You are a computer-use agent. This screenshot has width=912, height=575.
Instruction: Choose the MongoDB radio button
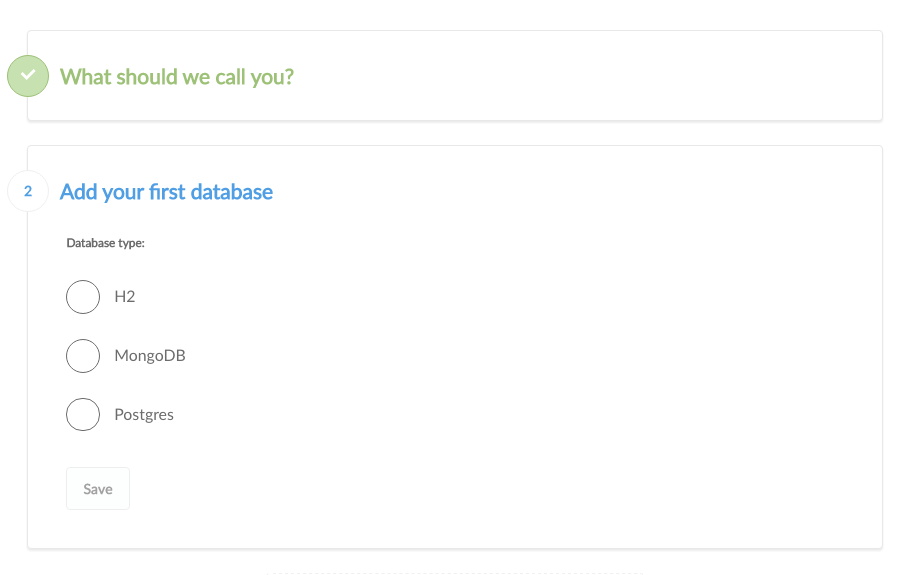tap(83, 356)
